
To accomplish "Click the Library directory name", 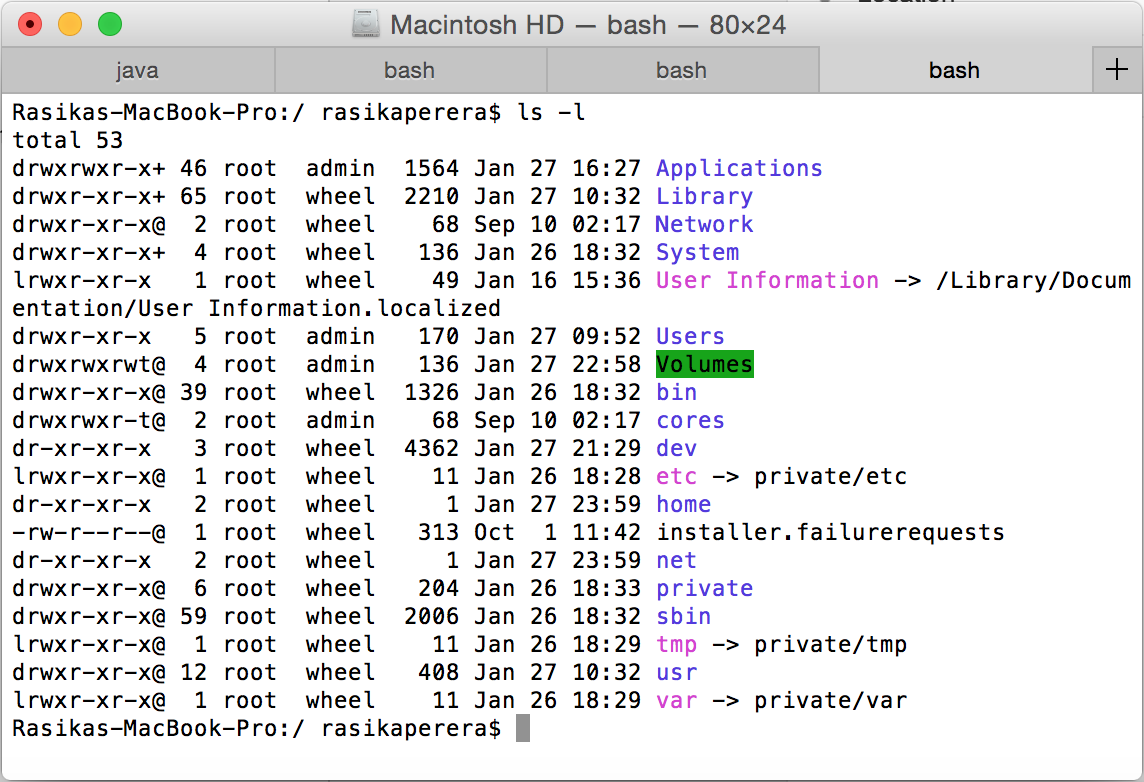I will point(704,196).
